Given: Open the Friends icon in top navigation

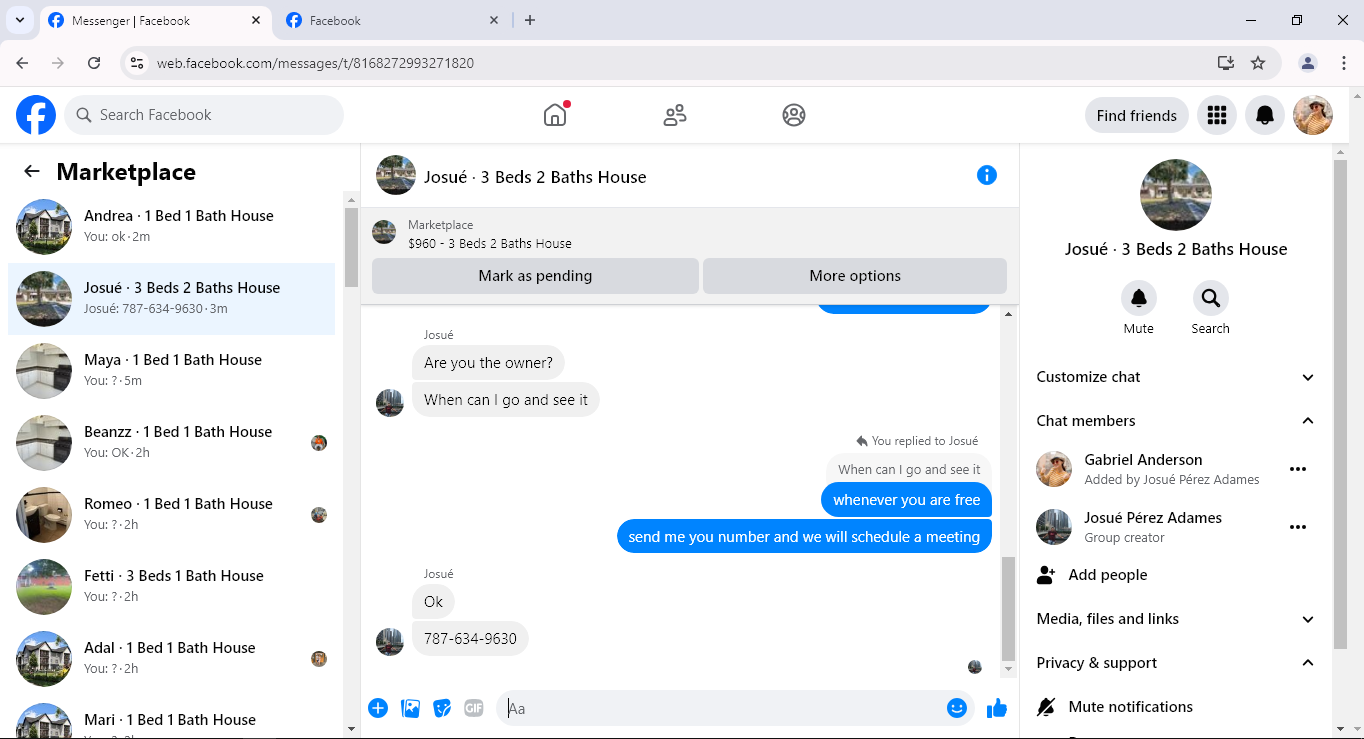Looking at the screenshot, I should [x=675, y=115].
